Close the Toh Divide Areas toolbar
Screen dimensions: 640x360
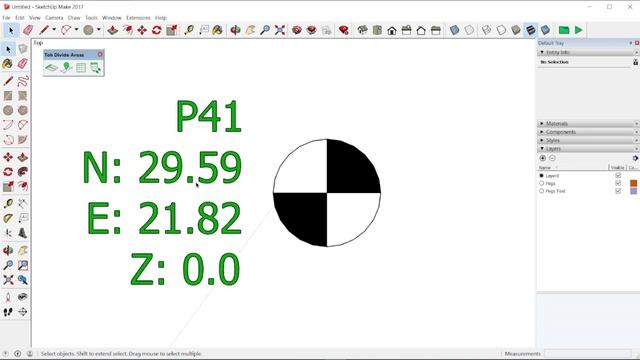[x=100, y=54]
